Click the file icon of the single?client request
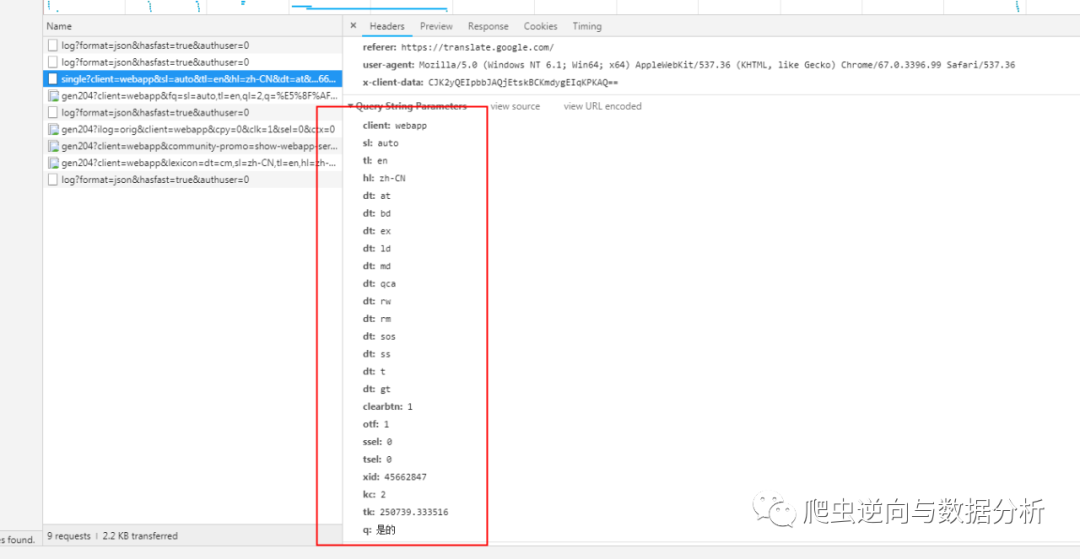 coord(53,79)
